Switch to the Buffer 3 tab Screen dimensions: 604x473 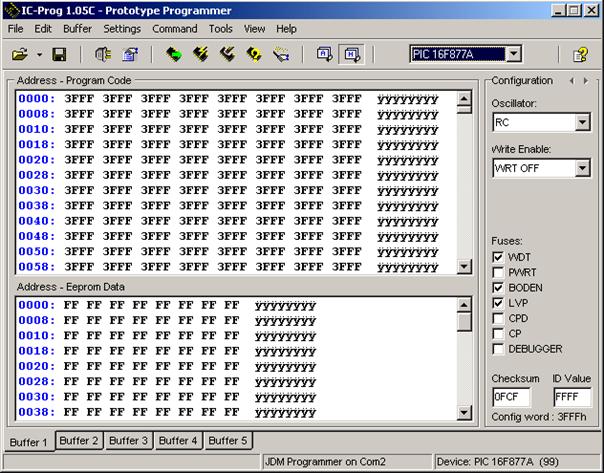[128, 440]
